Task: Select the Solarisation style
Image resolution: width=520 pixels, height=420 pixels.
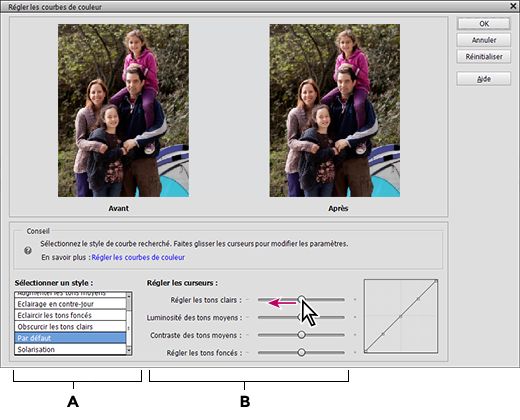Action: (x=70, y=349)
